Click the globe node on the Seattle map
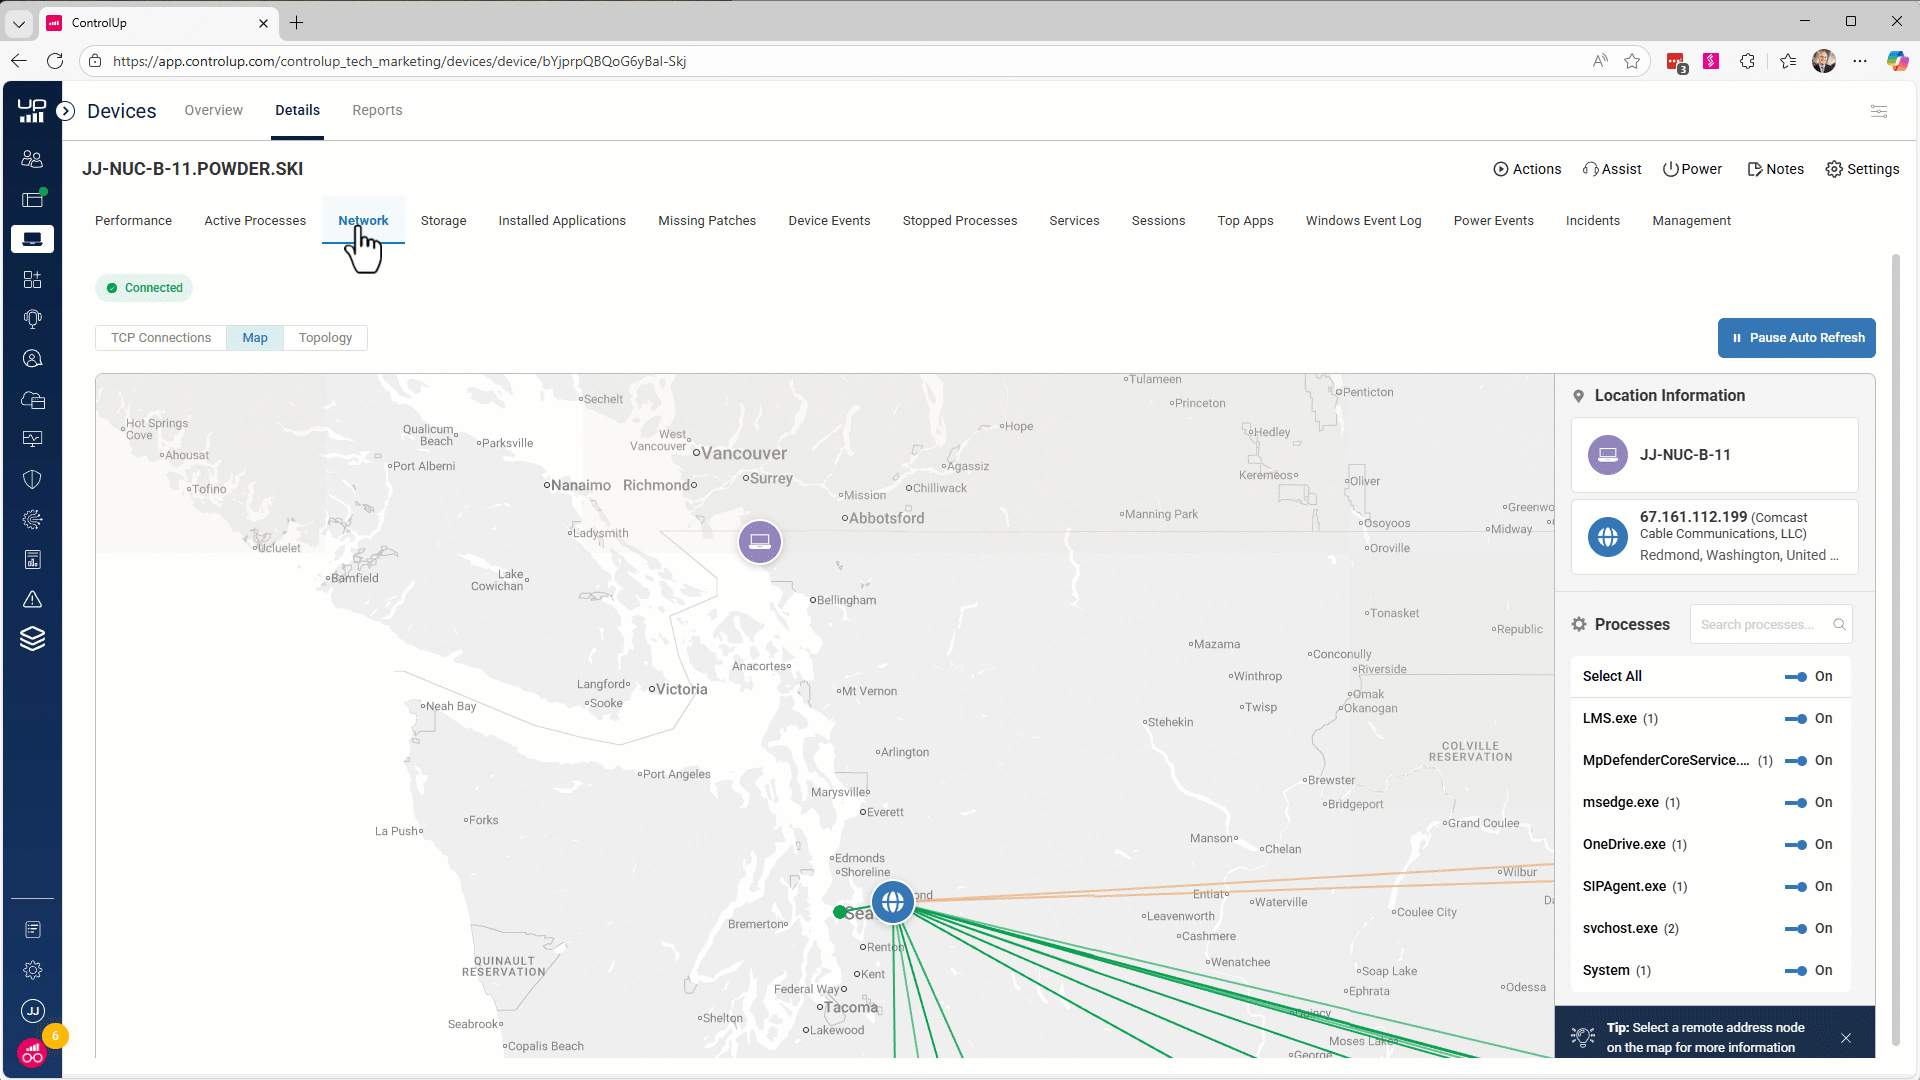This screenshot has height=1080, width=1920. 893,901
